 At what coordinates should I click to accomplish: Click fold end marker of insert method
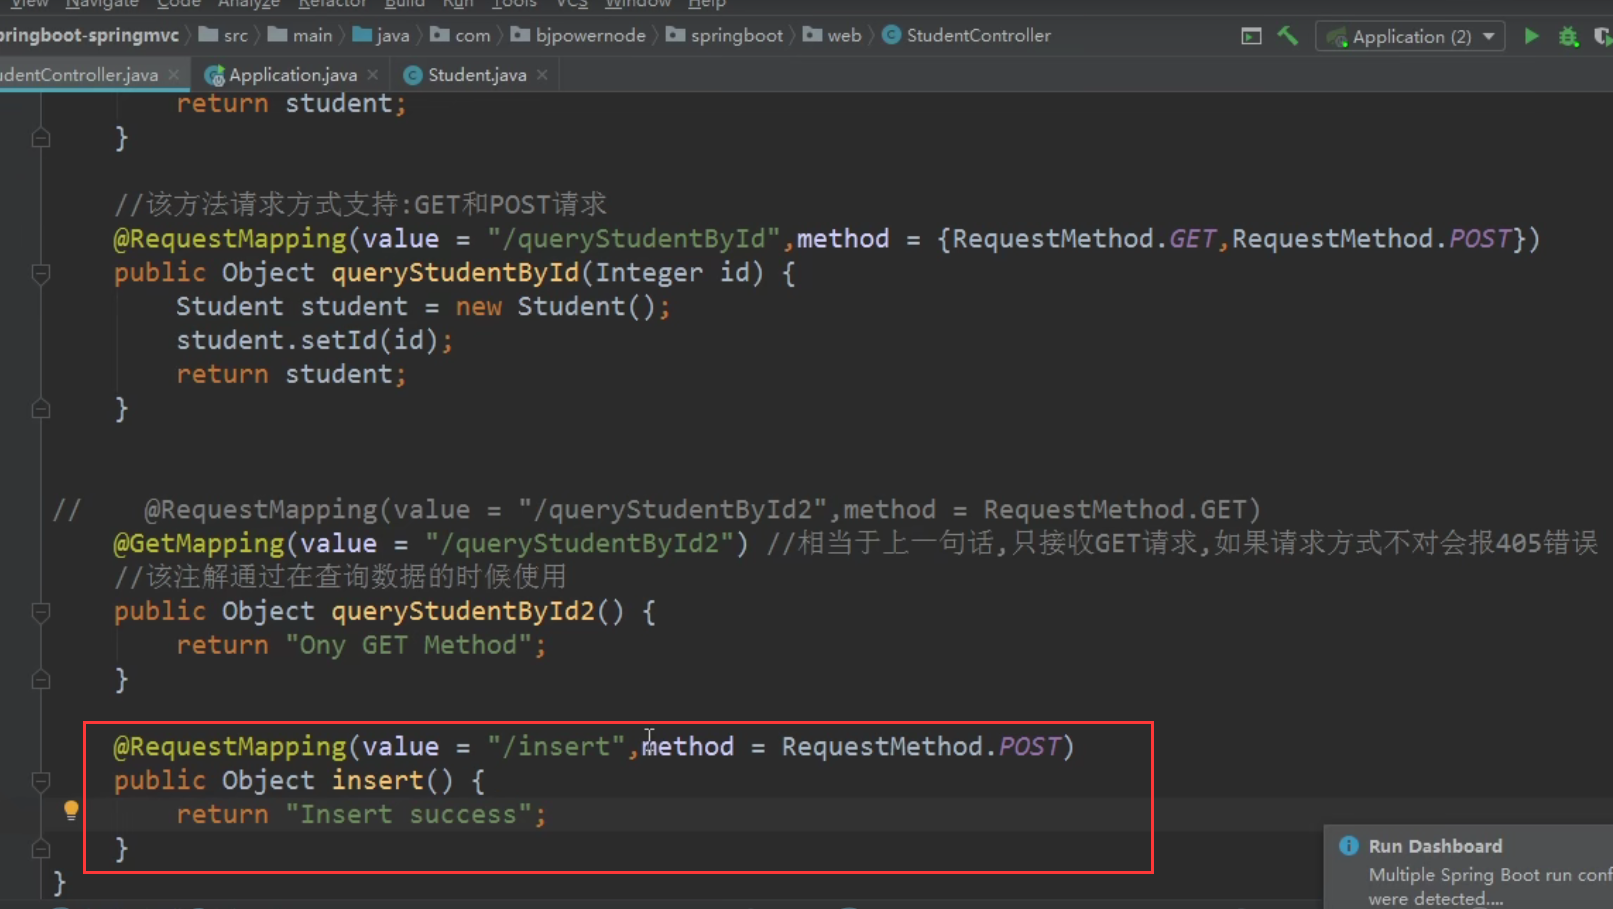(x=41, y=848)
